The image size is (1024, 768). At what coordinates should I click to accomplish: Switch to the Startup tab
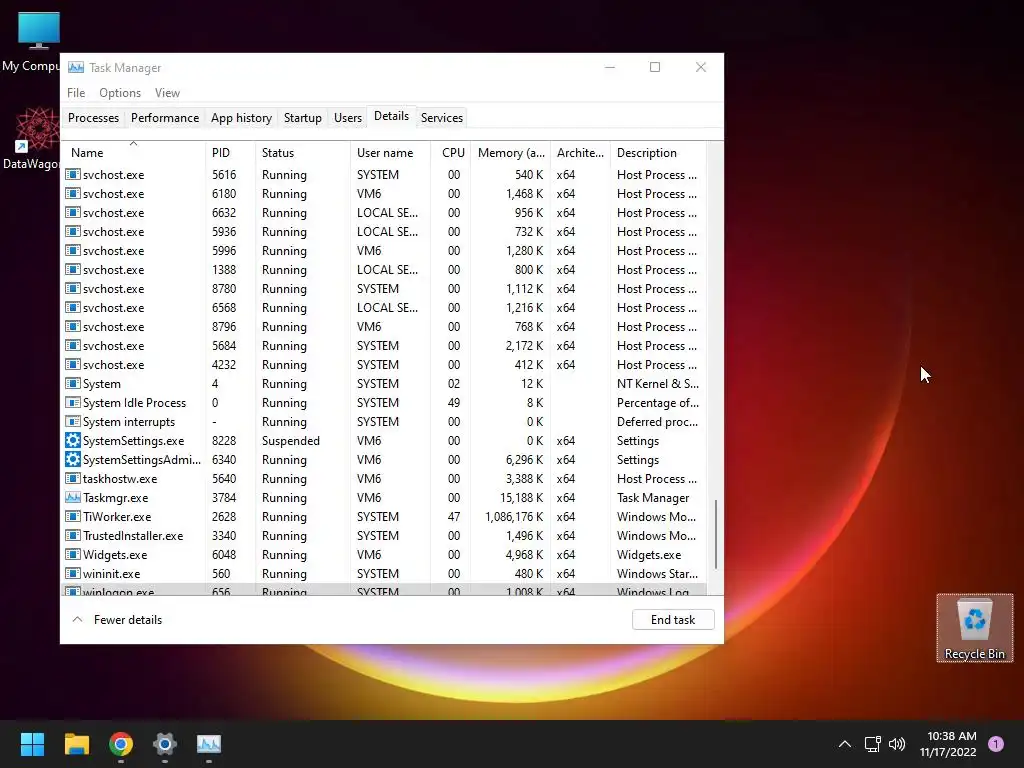click(x=302, y=118)
